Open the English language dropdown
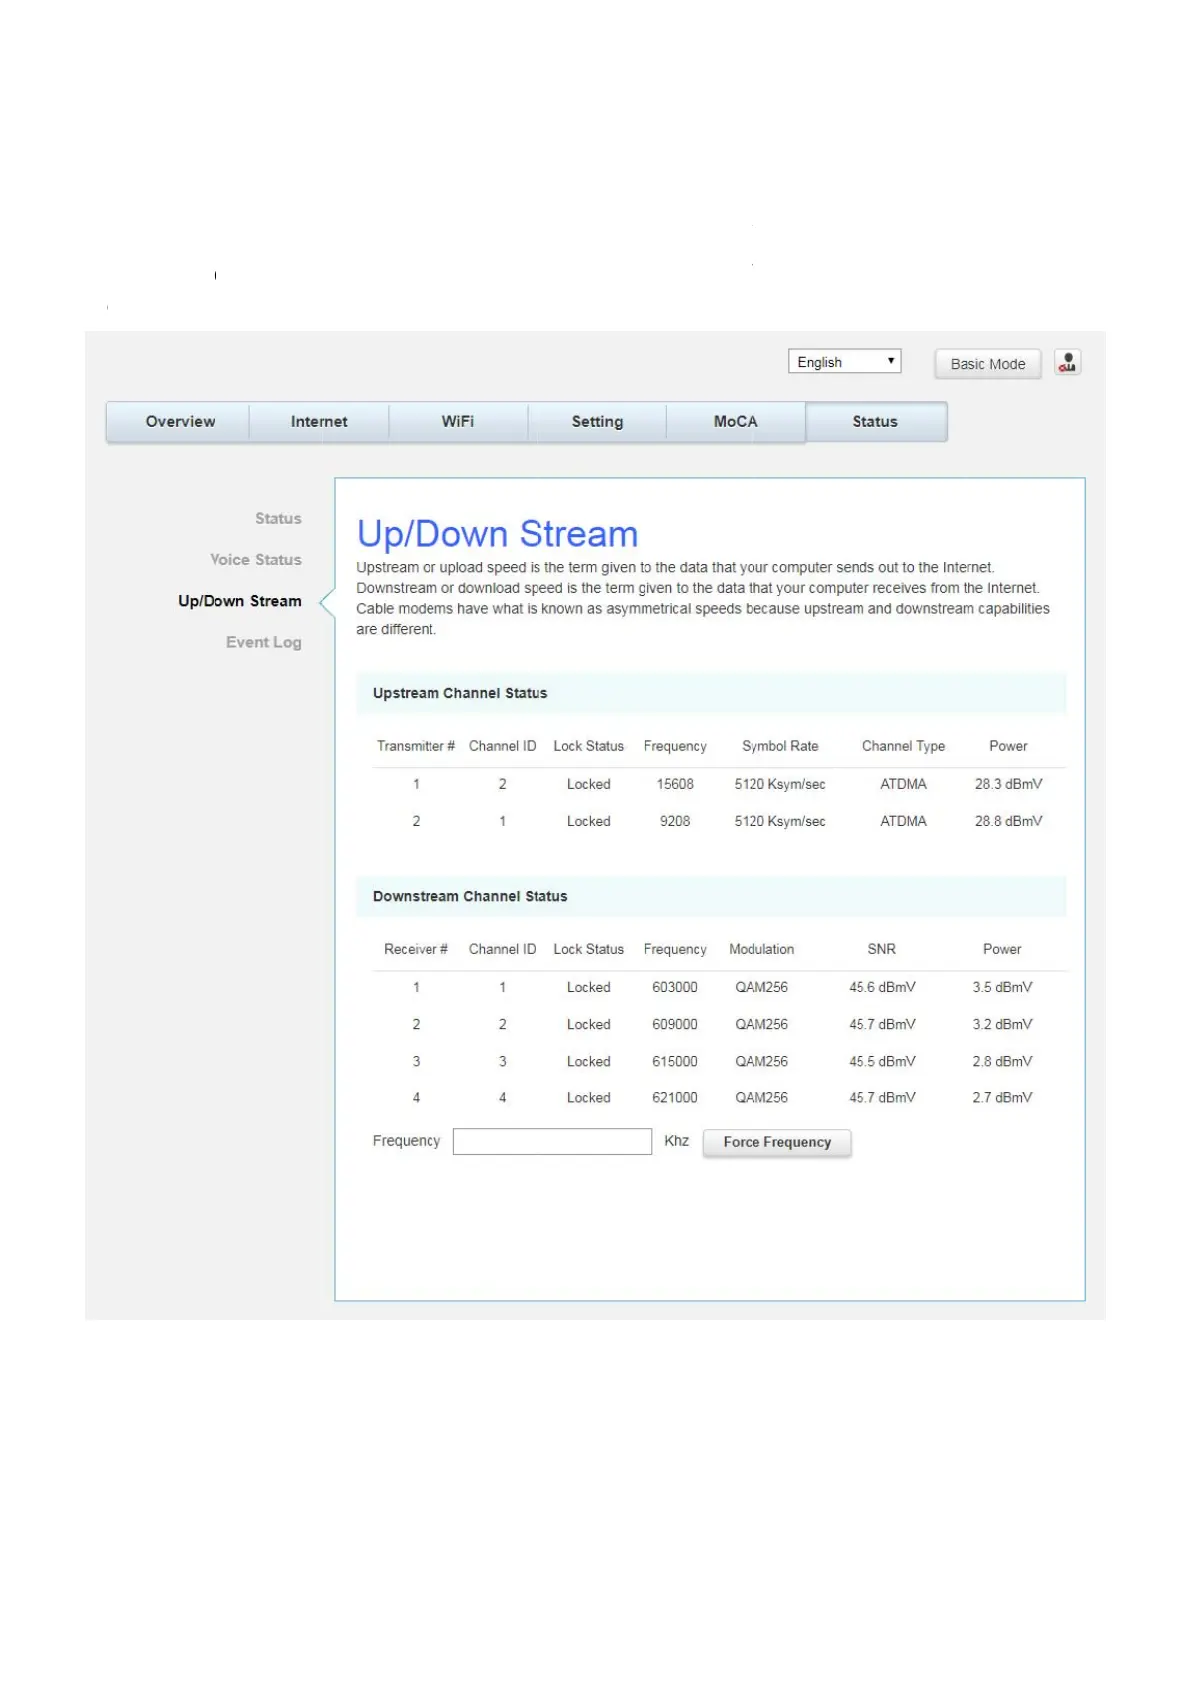Screen dimensions: 1190x1684 (x=844, y=361)
